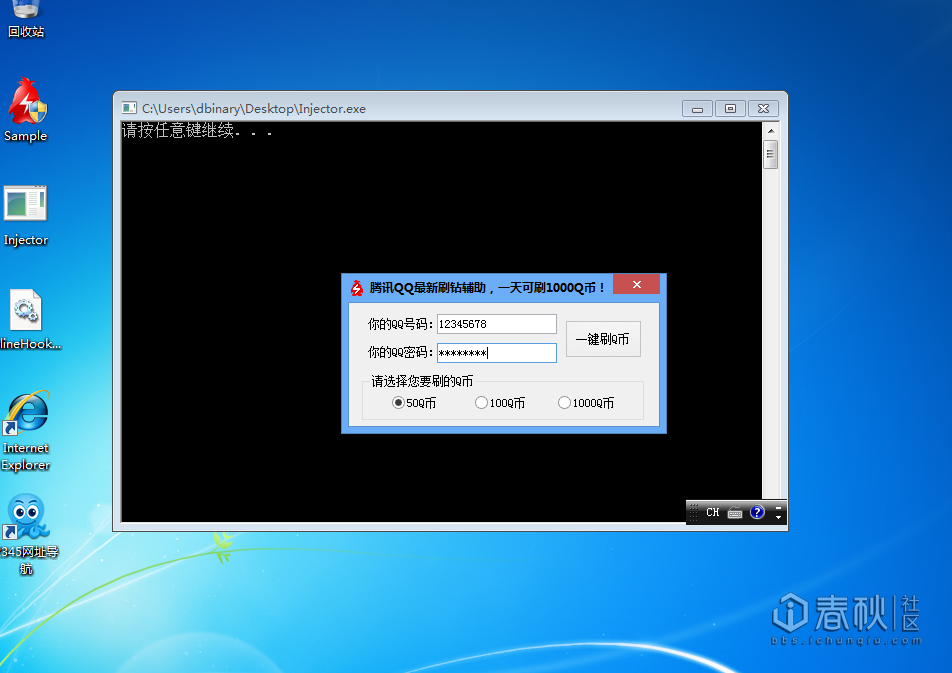Click the language bar help icon
The width and height of the screenshot is (952, 673).
(757, 513)
